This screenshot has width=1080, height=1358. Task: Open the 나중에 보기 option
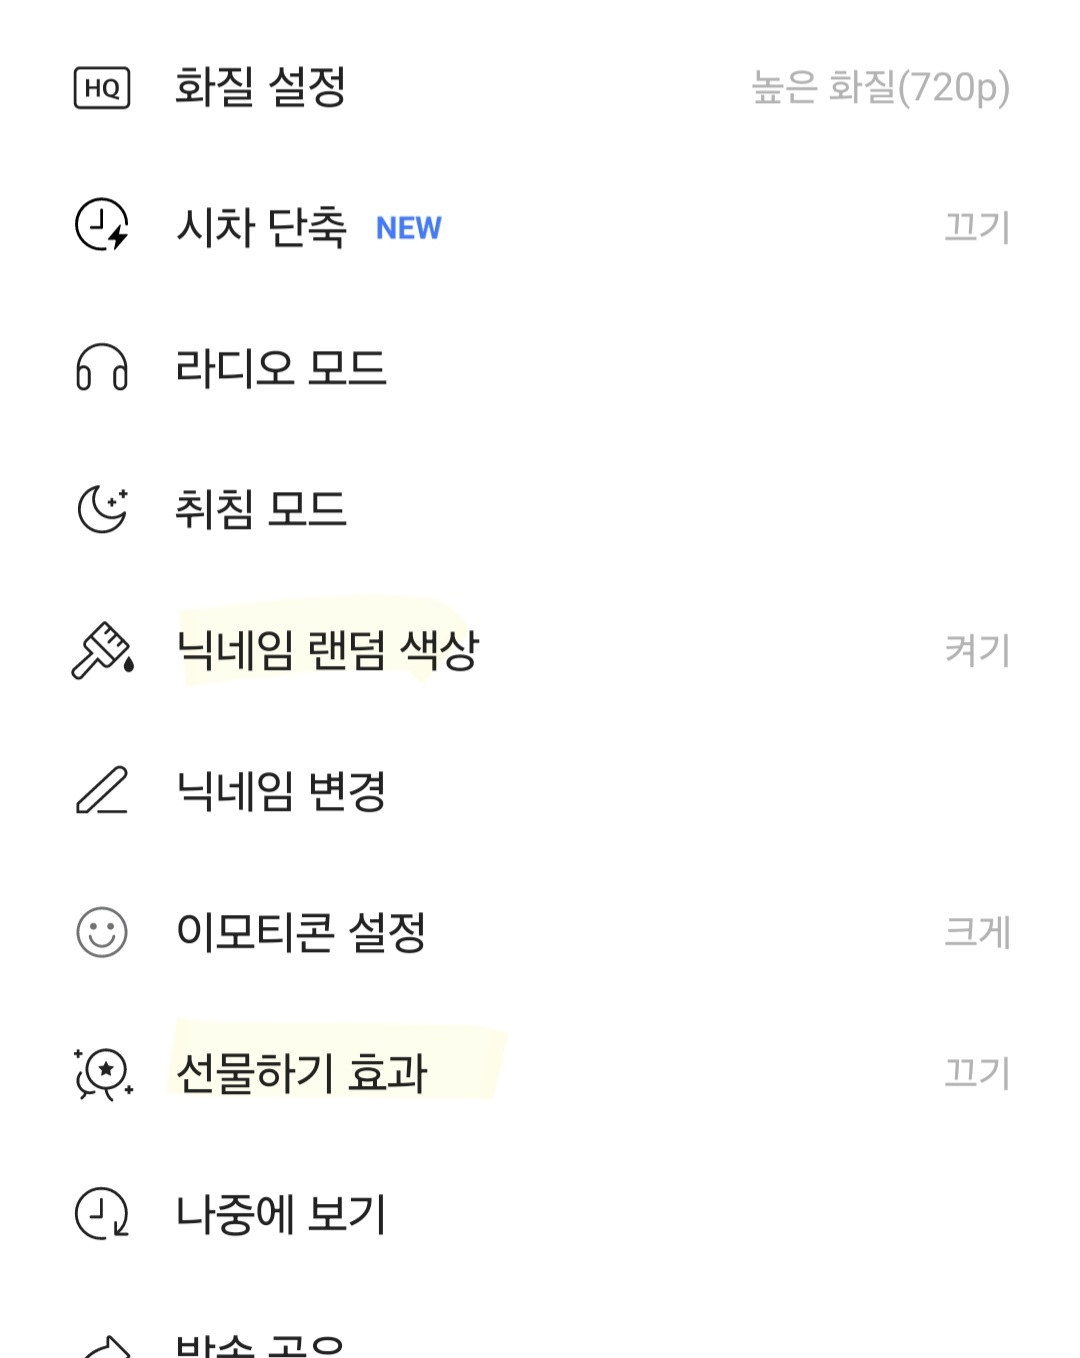pyautogui.click(x=540, y=1213)
